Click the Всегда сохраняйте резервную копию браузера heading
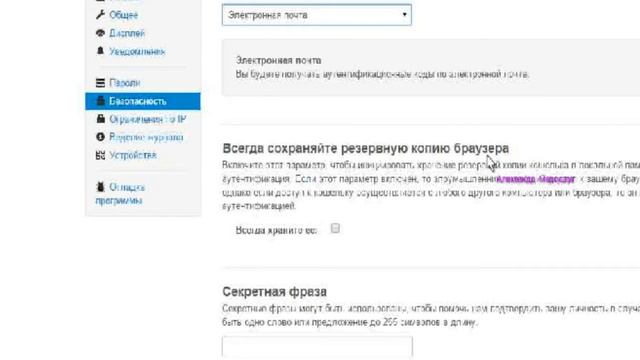 coord(365,149)
